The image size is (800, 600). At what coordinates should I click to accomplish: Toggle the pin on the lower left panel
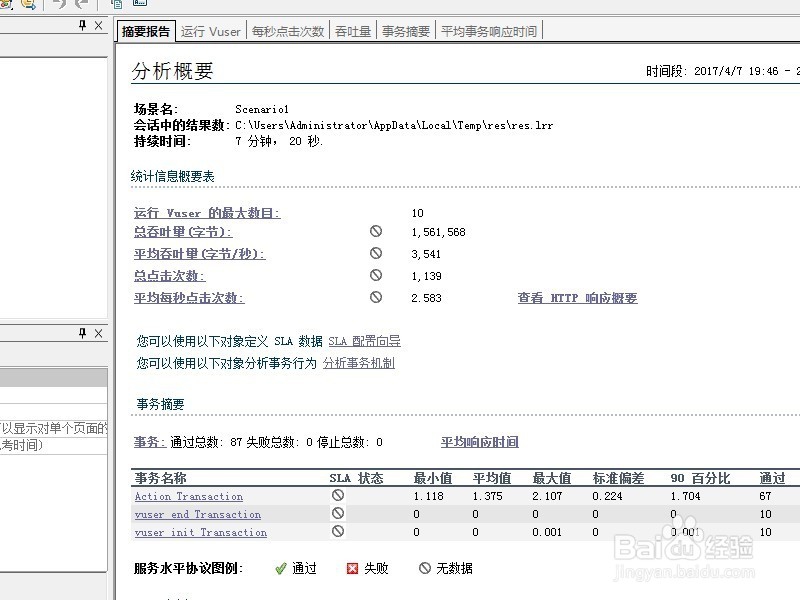[82, 333]
